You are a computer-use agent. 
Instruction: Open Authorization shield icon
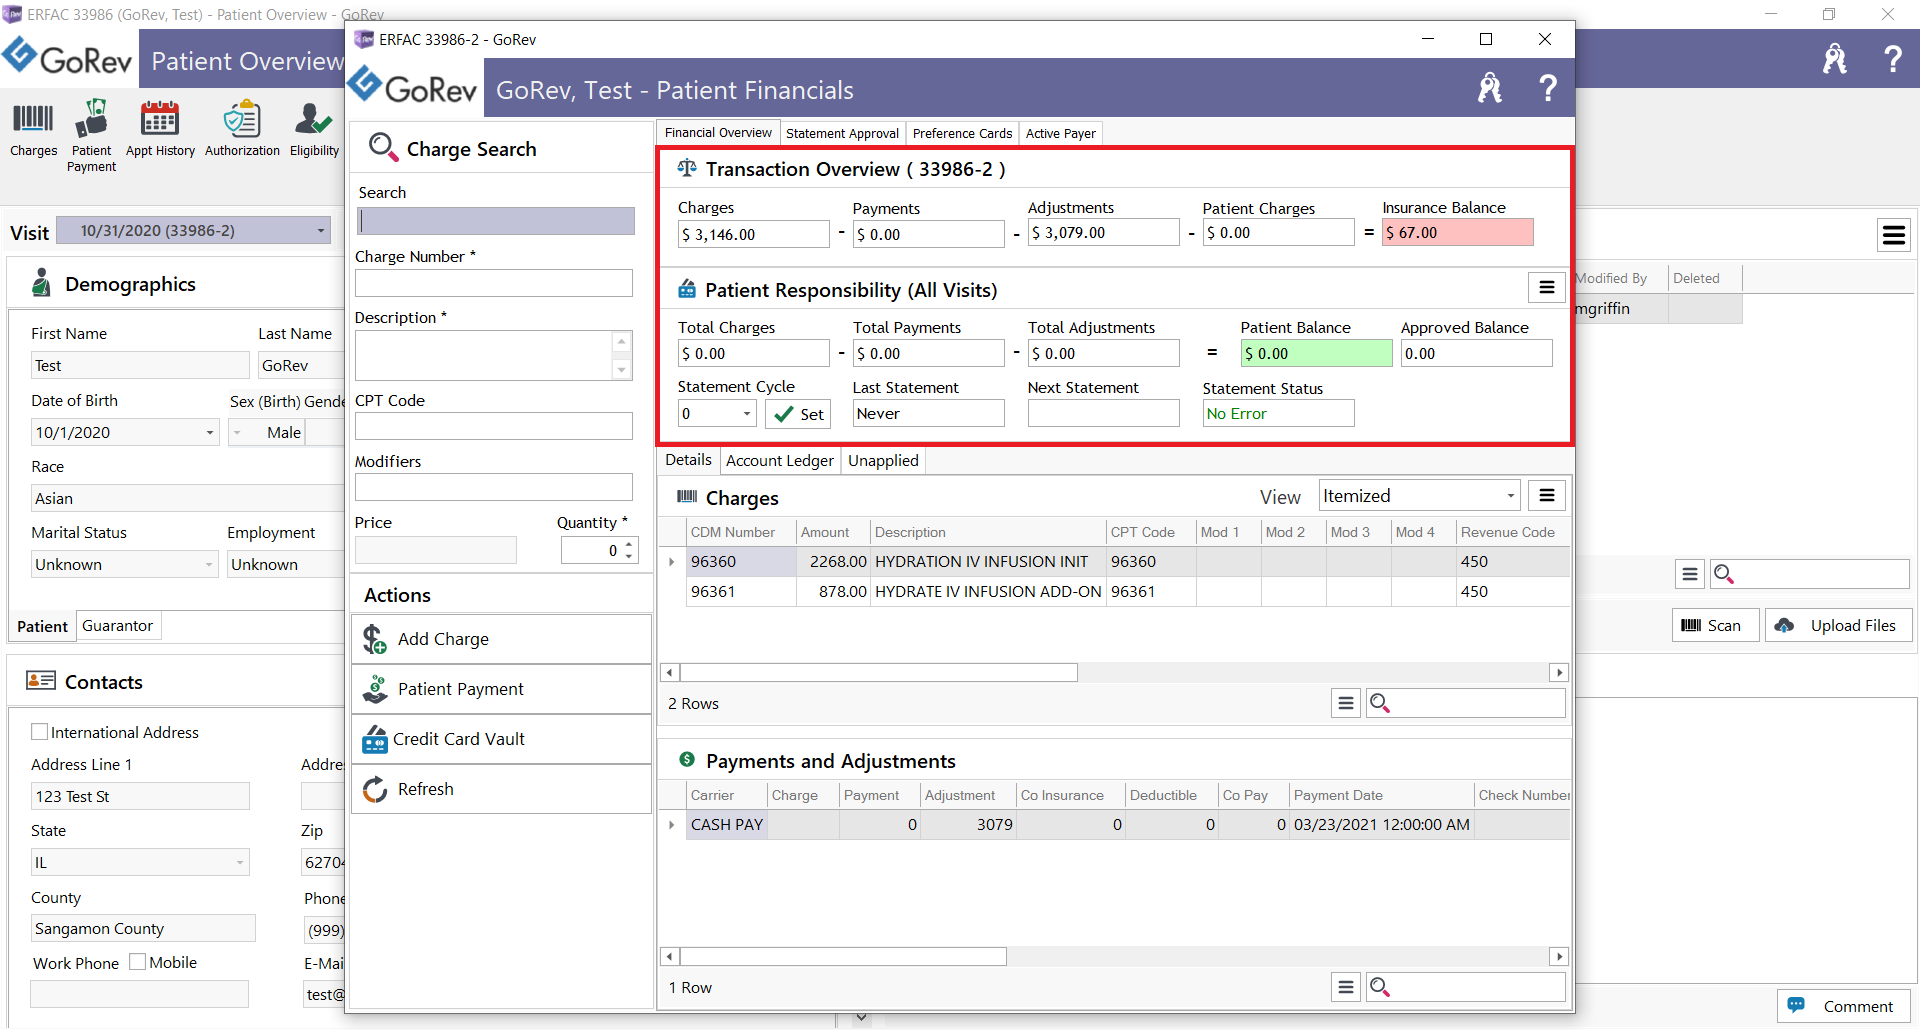[x=242, y=119]
